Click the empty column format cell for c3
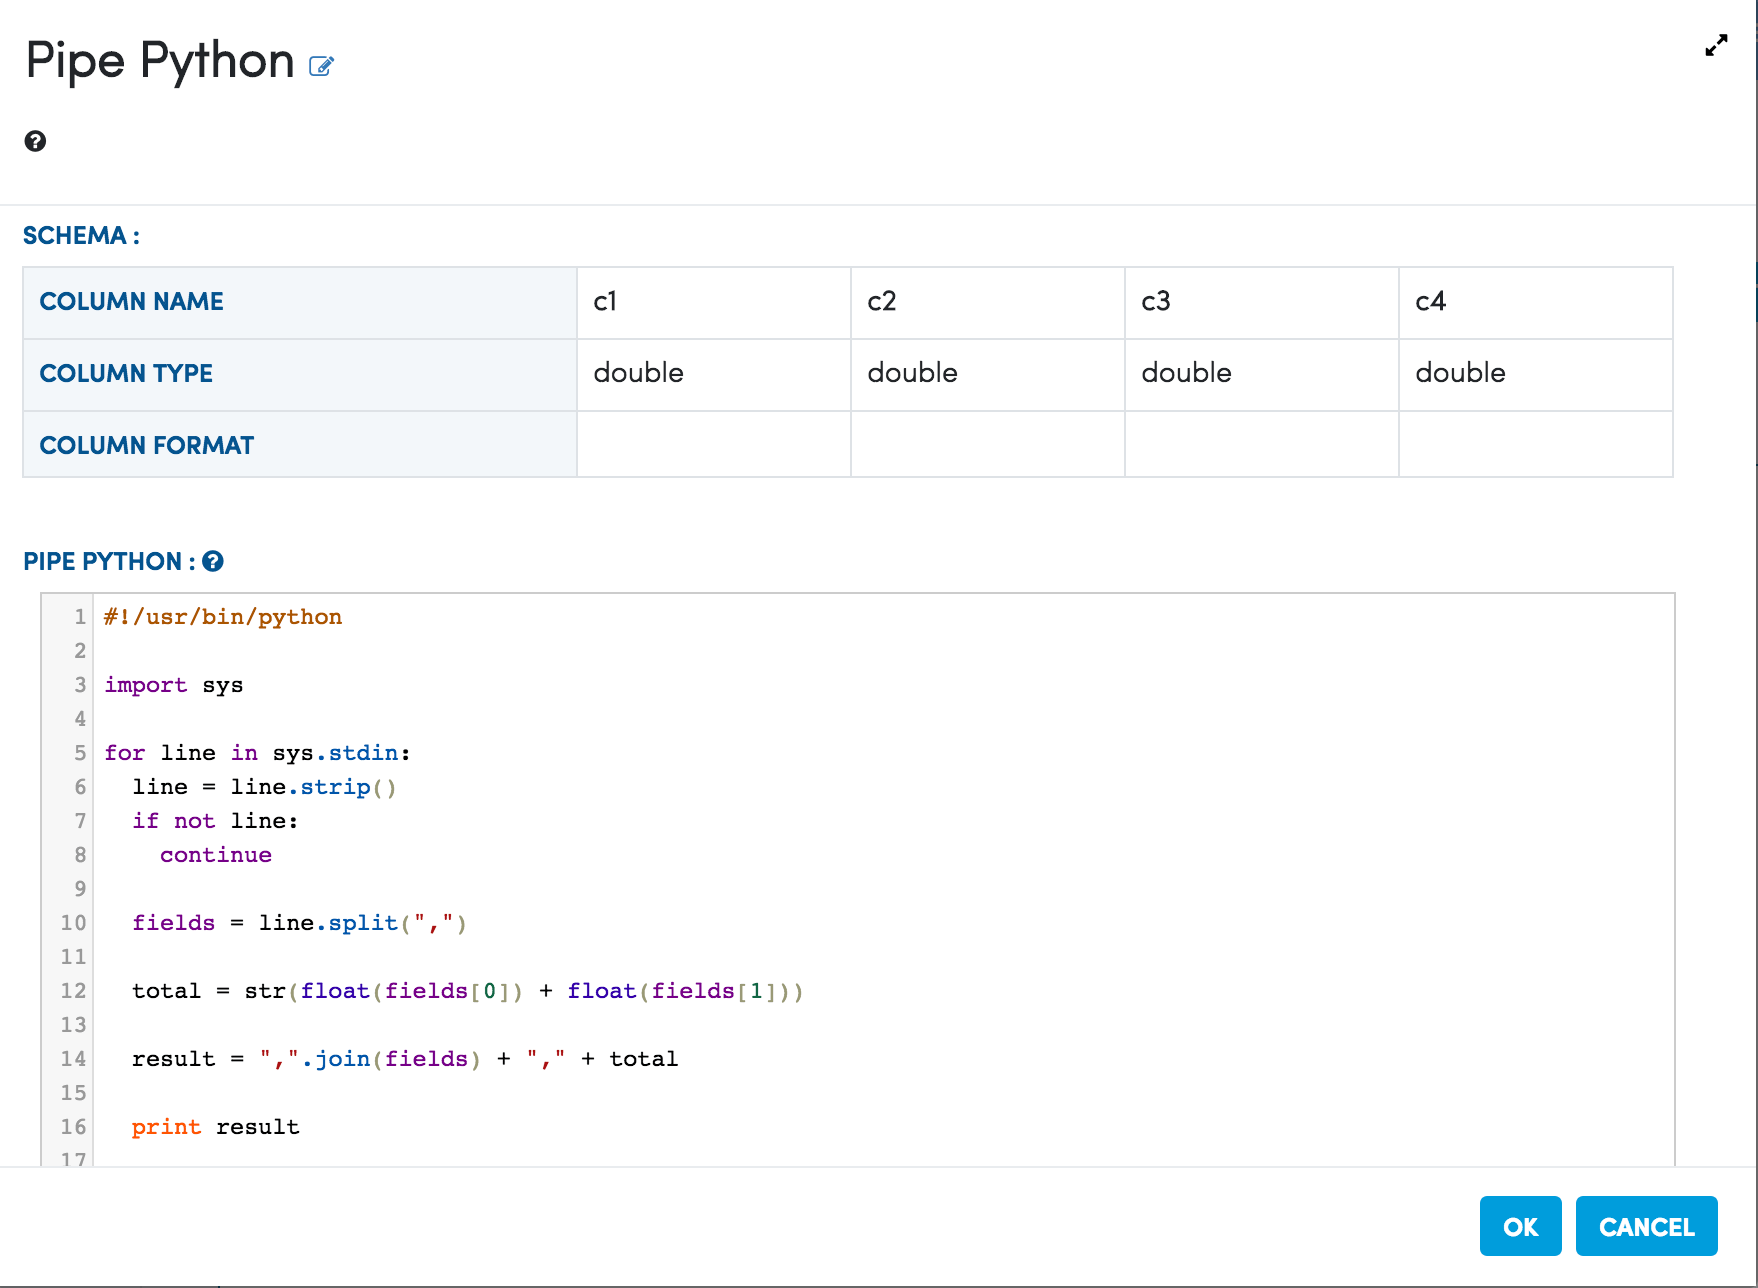The image size is (1758, 1288). pos(1261,445)
